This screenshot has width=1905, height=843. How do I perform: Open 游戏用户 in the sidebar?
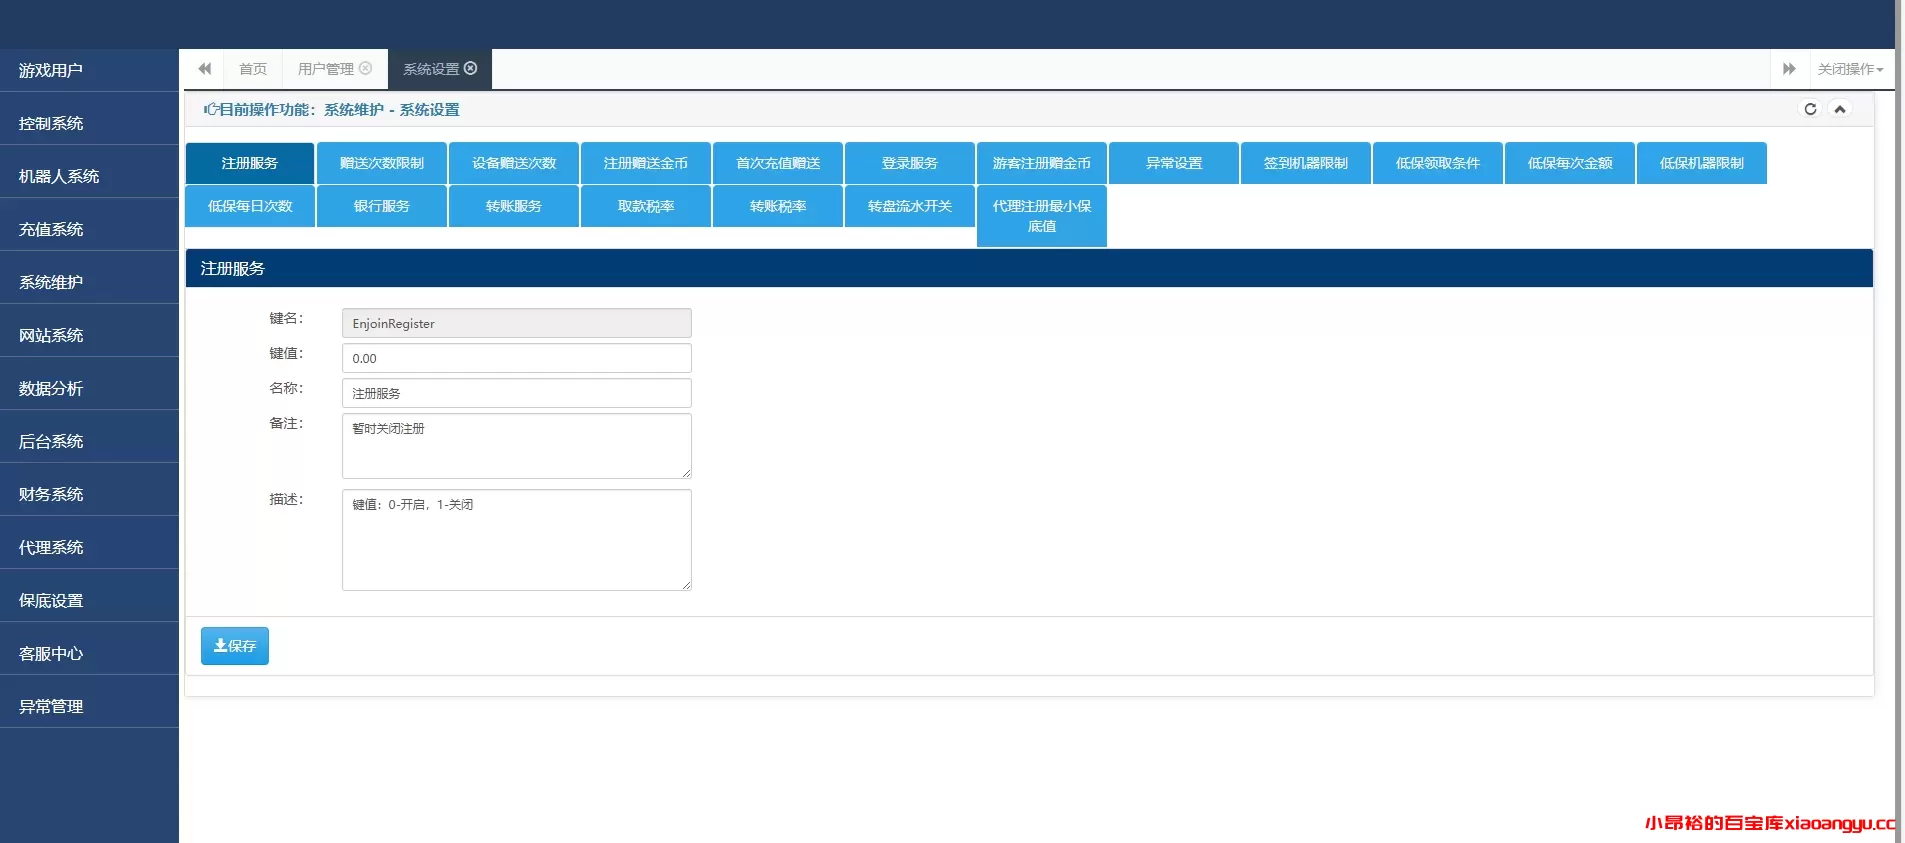[x=51, y=70]
